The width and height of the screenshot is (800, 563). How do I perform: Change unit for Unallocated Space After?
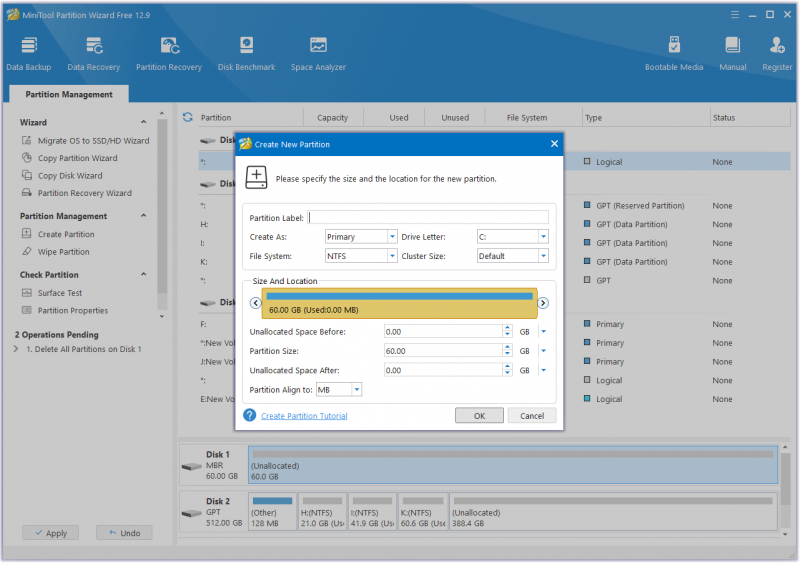click(x=543, y=371)
